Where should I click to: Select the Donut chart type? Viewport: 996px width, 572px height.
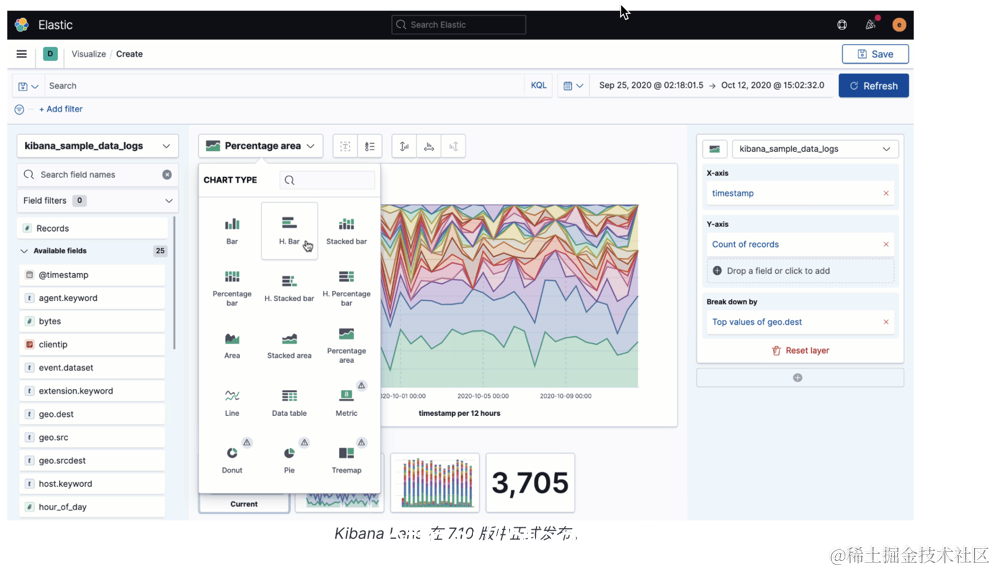pyautogui.click(x=232, y=460)
